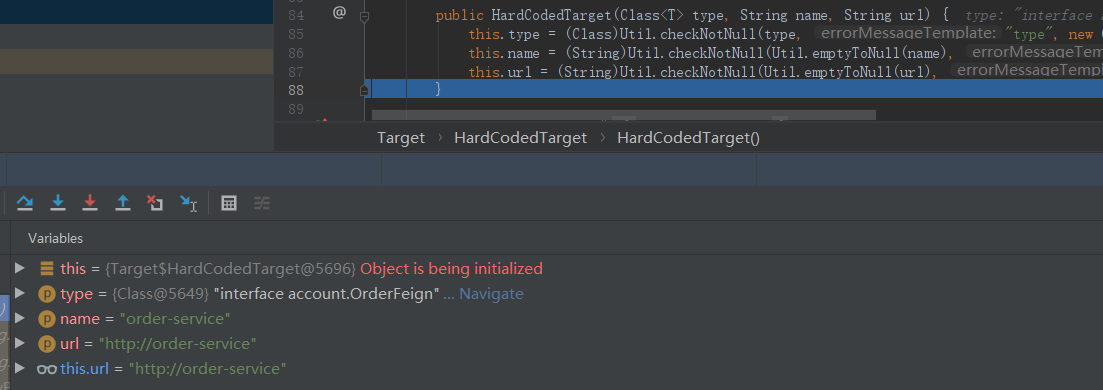The height and width of the screenshot is (390, 1103).
Task: Click the @ gutter icon on line 84
Action: 339,13
